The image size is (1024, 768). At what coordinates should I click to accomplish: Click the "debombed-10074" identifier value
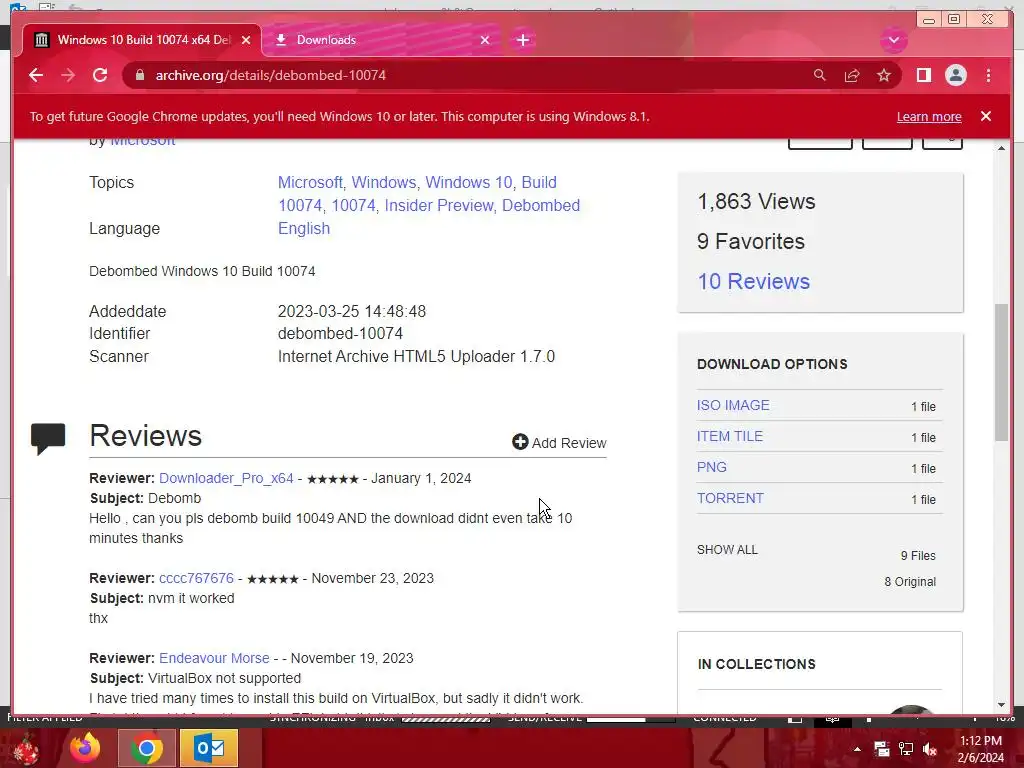340,333
